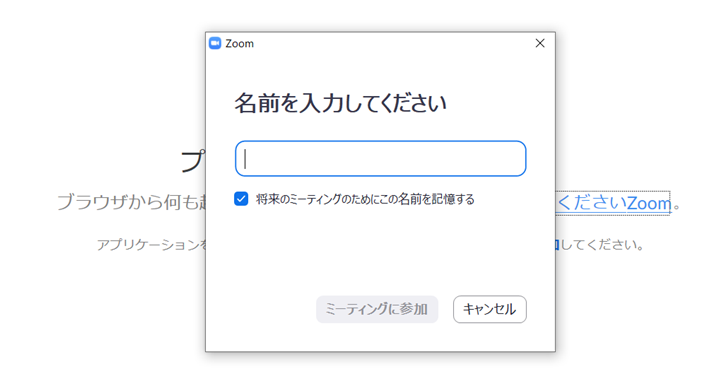
Task: Click the Zoom title text in dialog
Action: tap(240, 44)
